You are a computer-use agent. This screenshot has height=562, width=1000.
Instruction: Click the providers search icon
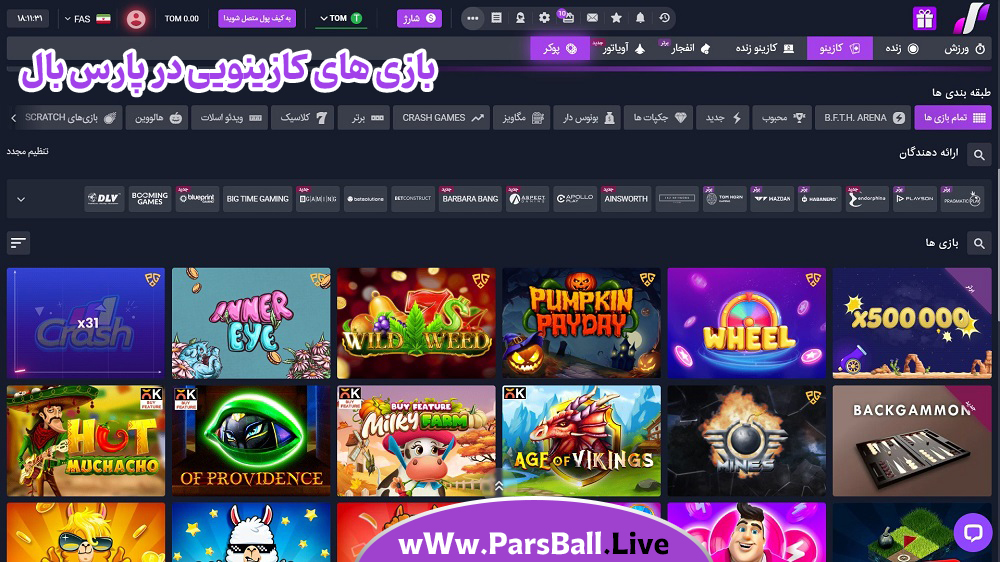pyautogui.click(x=979, y=154)
